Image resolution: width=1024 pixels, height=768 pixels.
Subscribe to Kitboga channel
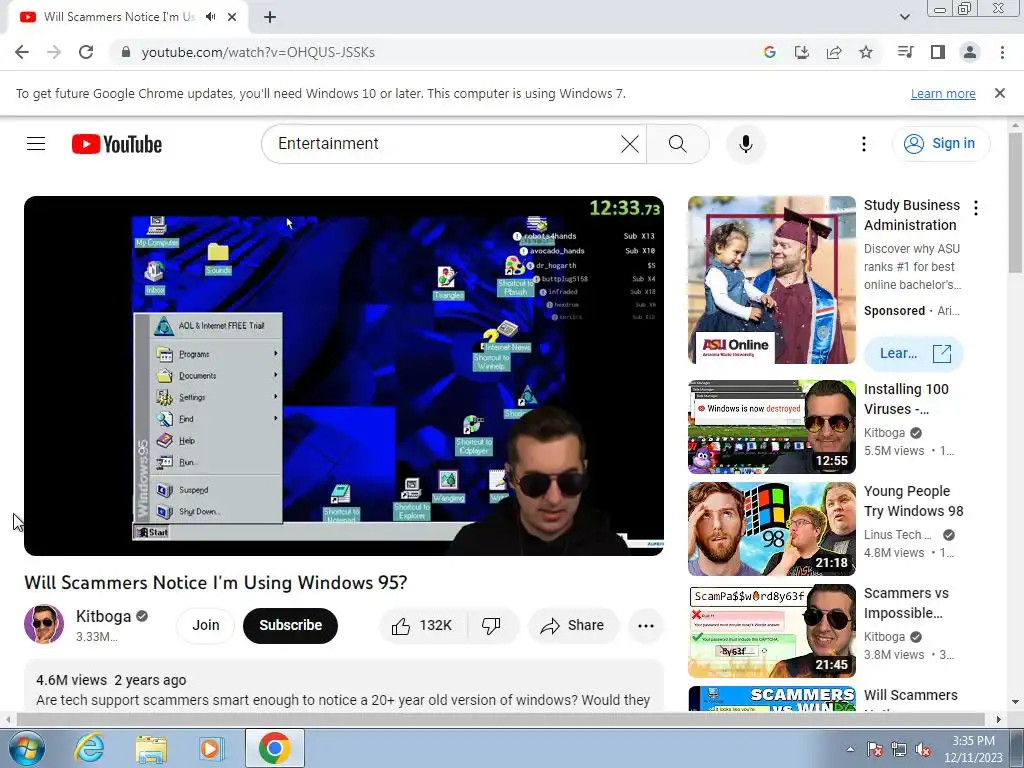click(x=291, y=625)
